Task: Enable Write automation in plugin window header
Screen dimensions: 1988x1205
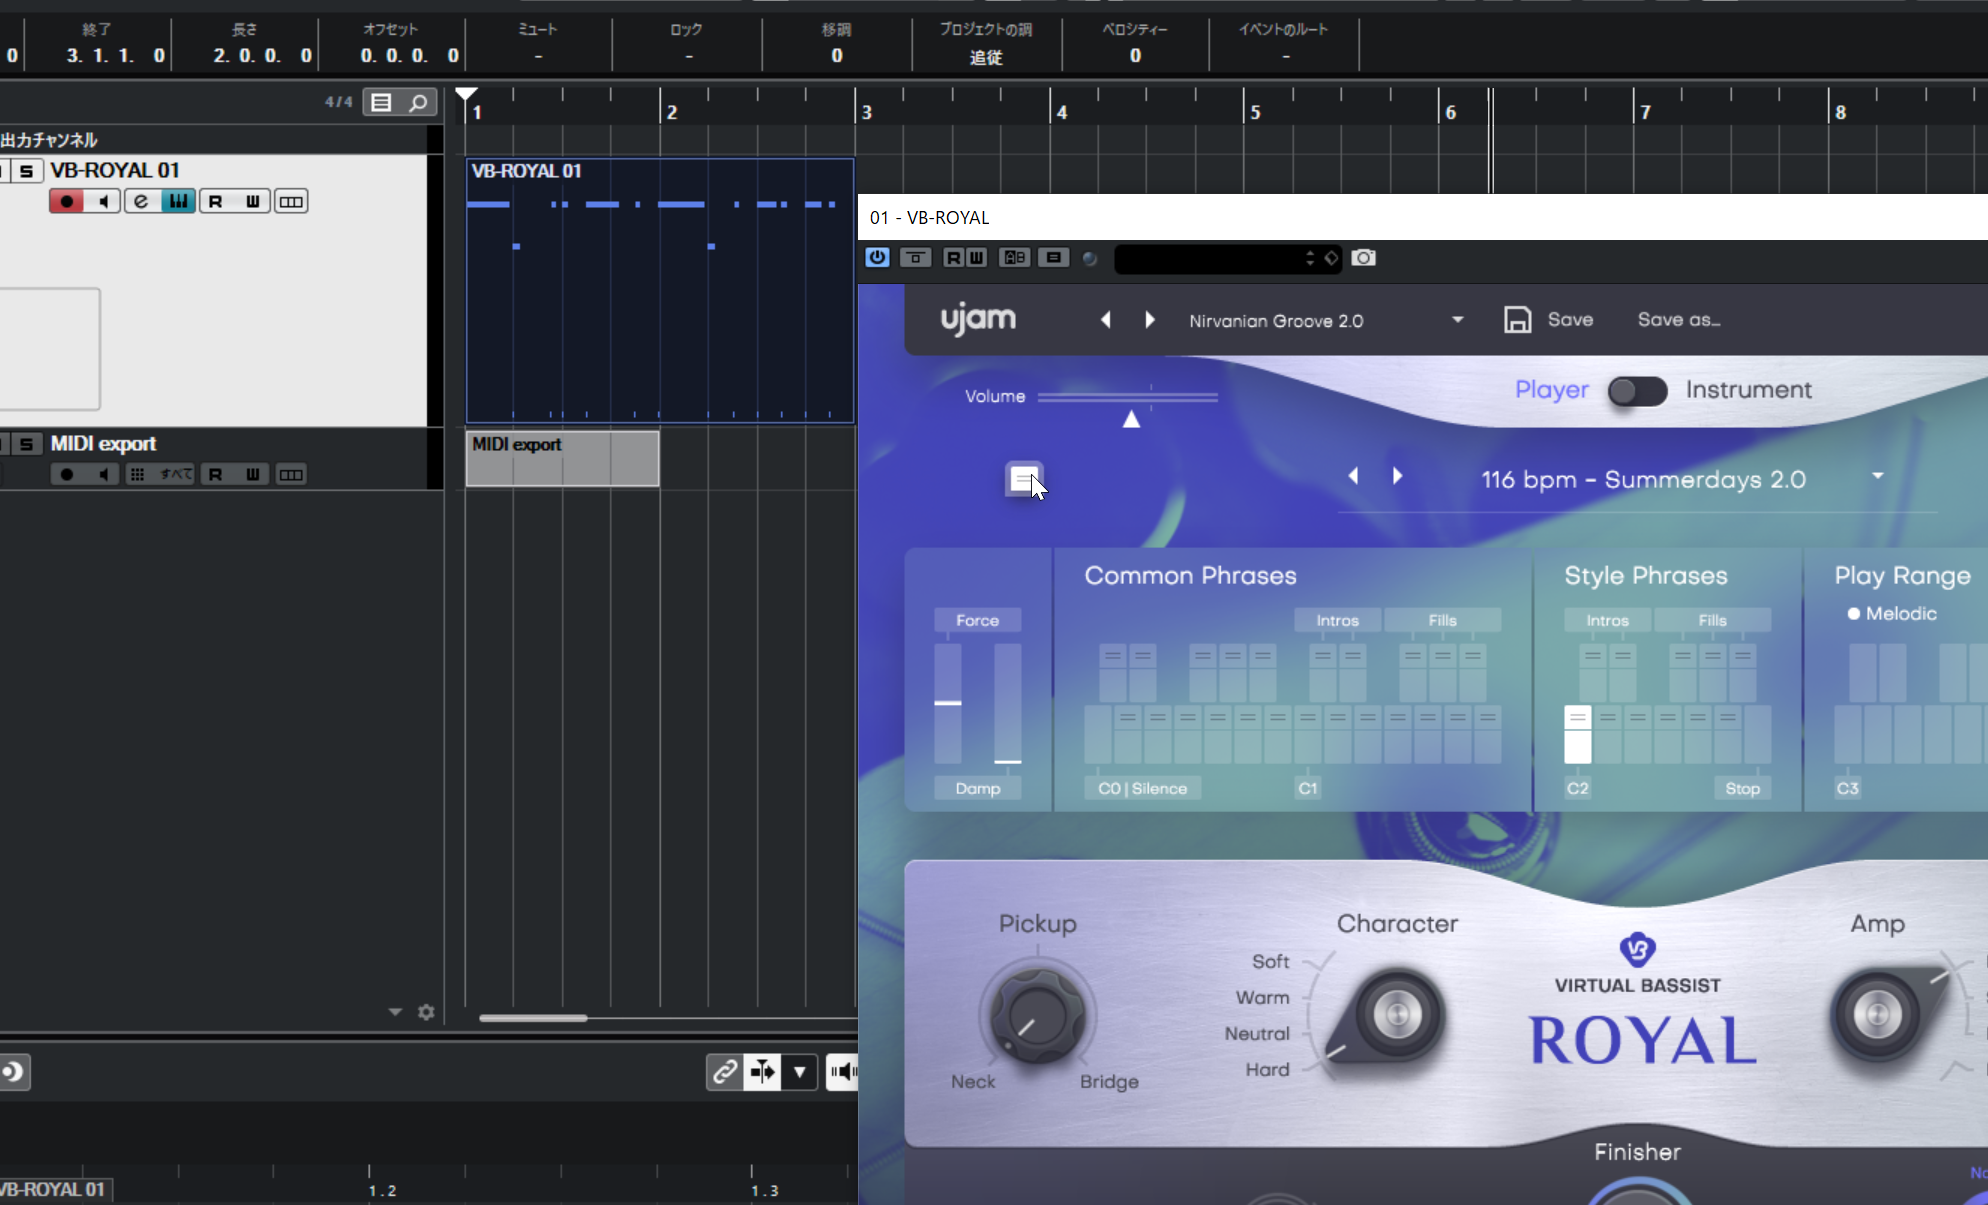Action: (976, 258)
